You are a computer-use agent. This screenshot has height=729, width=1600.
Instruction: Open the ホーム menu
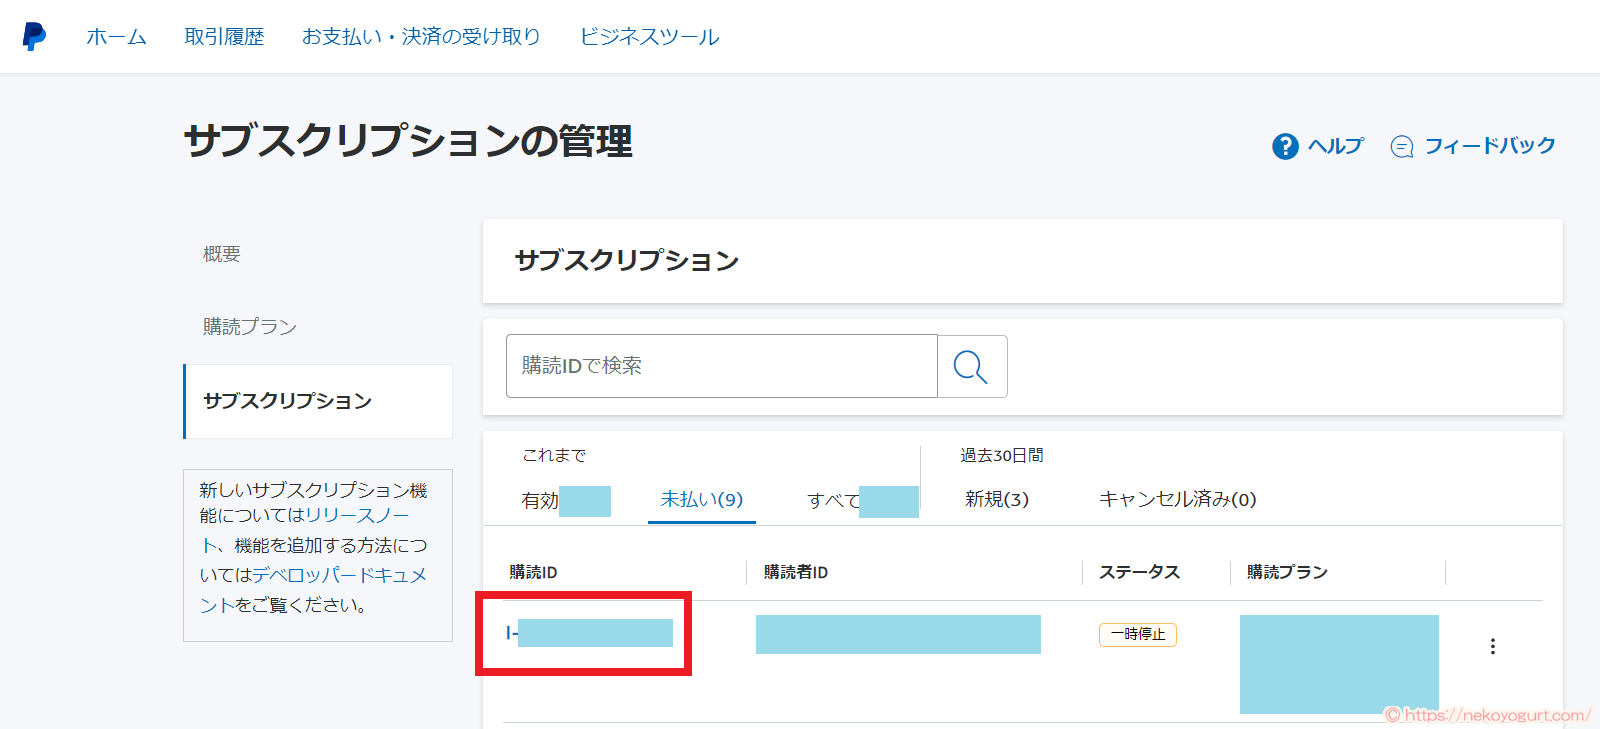click(116, 37)
